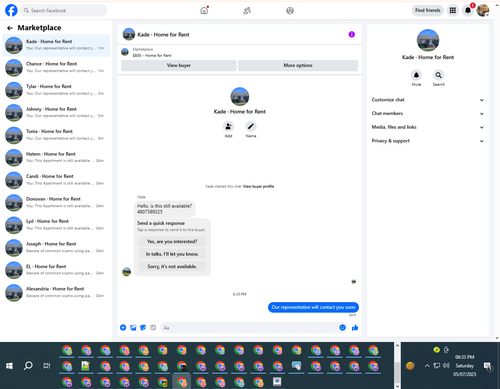Open the account profile picture menu
The image size is (500, 389).
point(483,10)
